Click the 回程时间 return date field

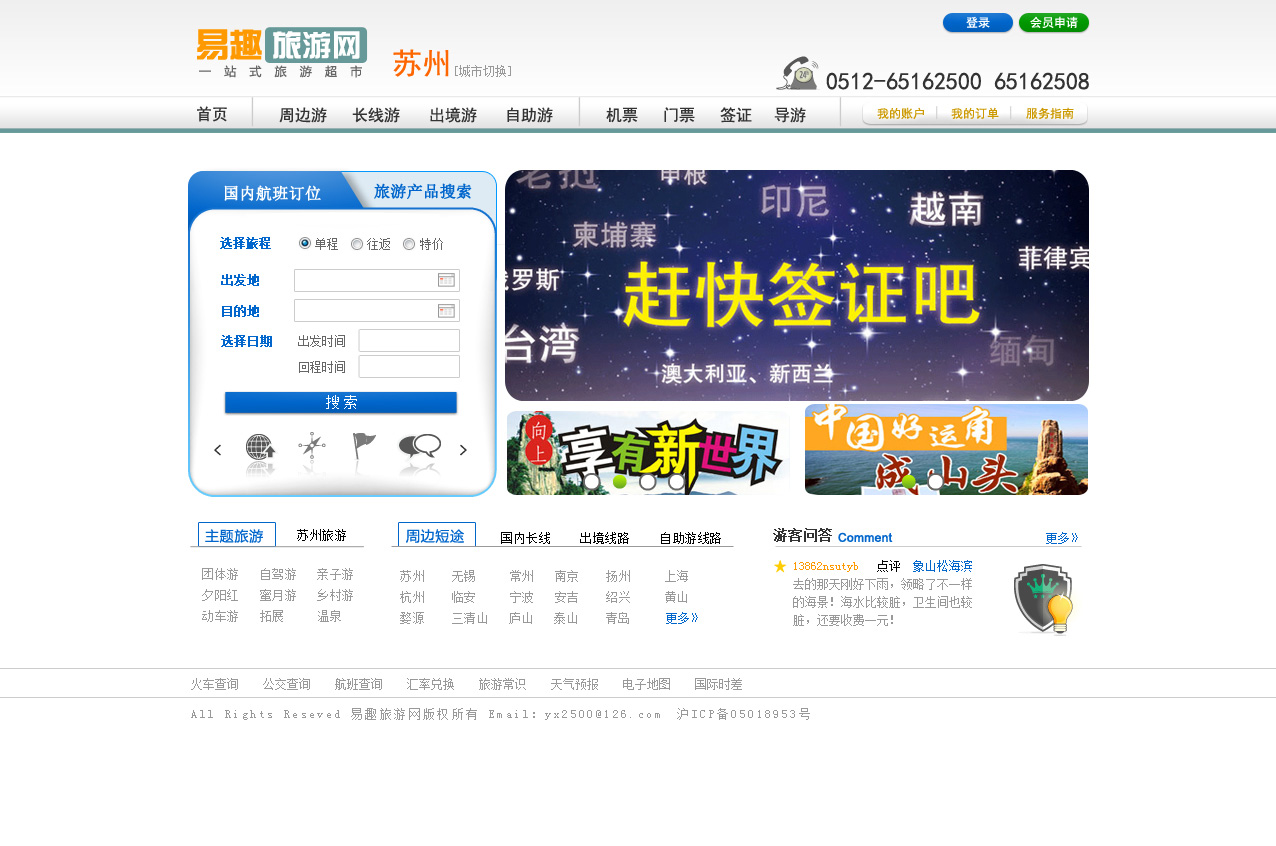pos(409,367)
